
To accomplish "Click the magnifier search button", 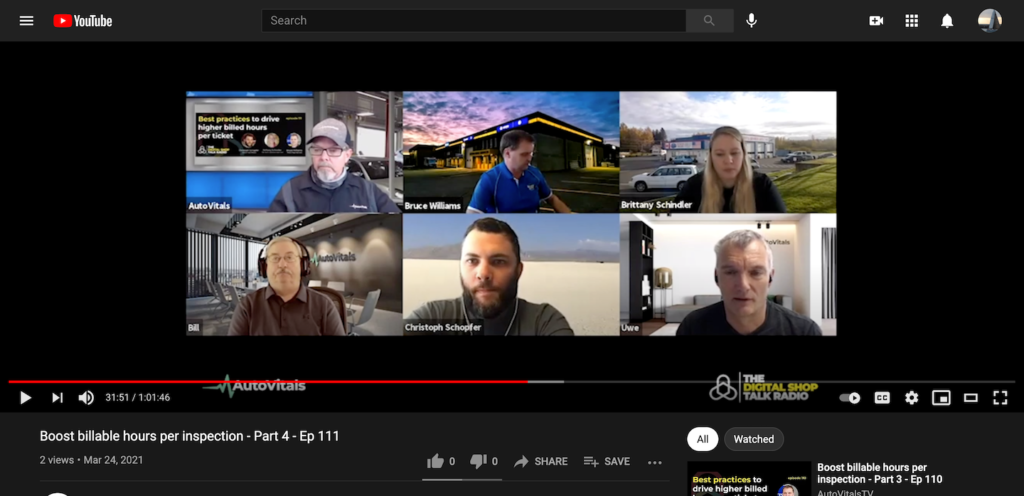I will (709, 21).
